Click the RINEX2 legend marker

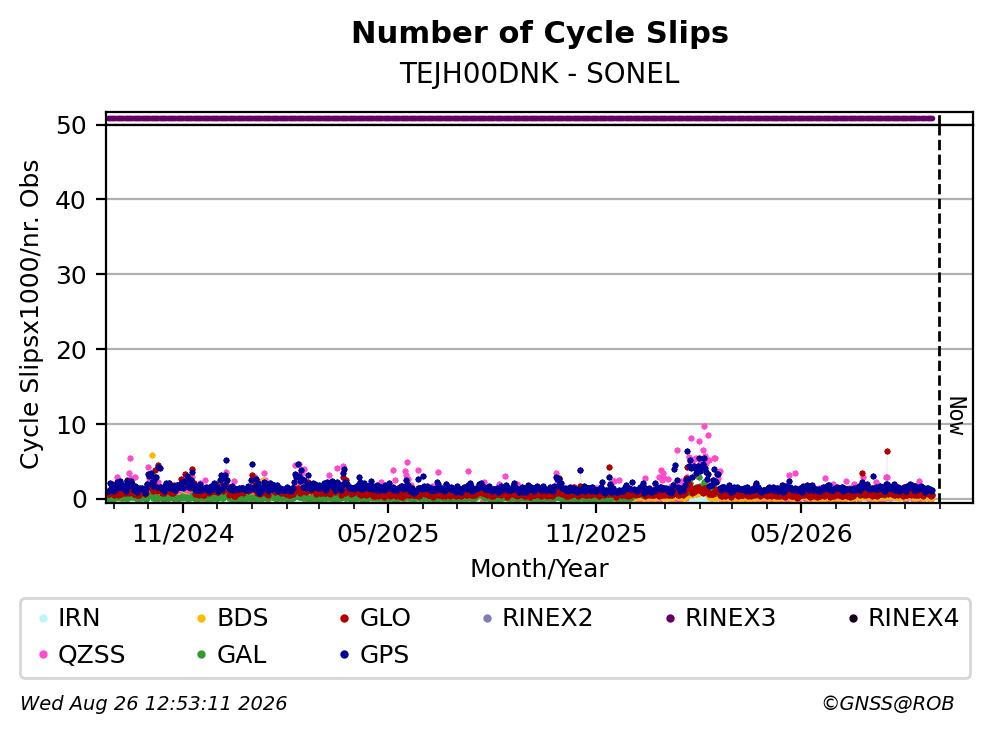[487, 618]
